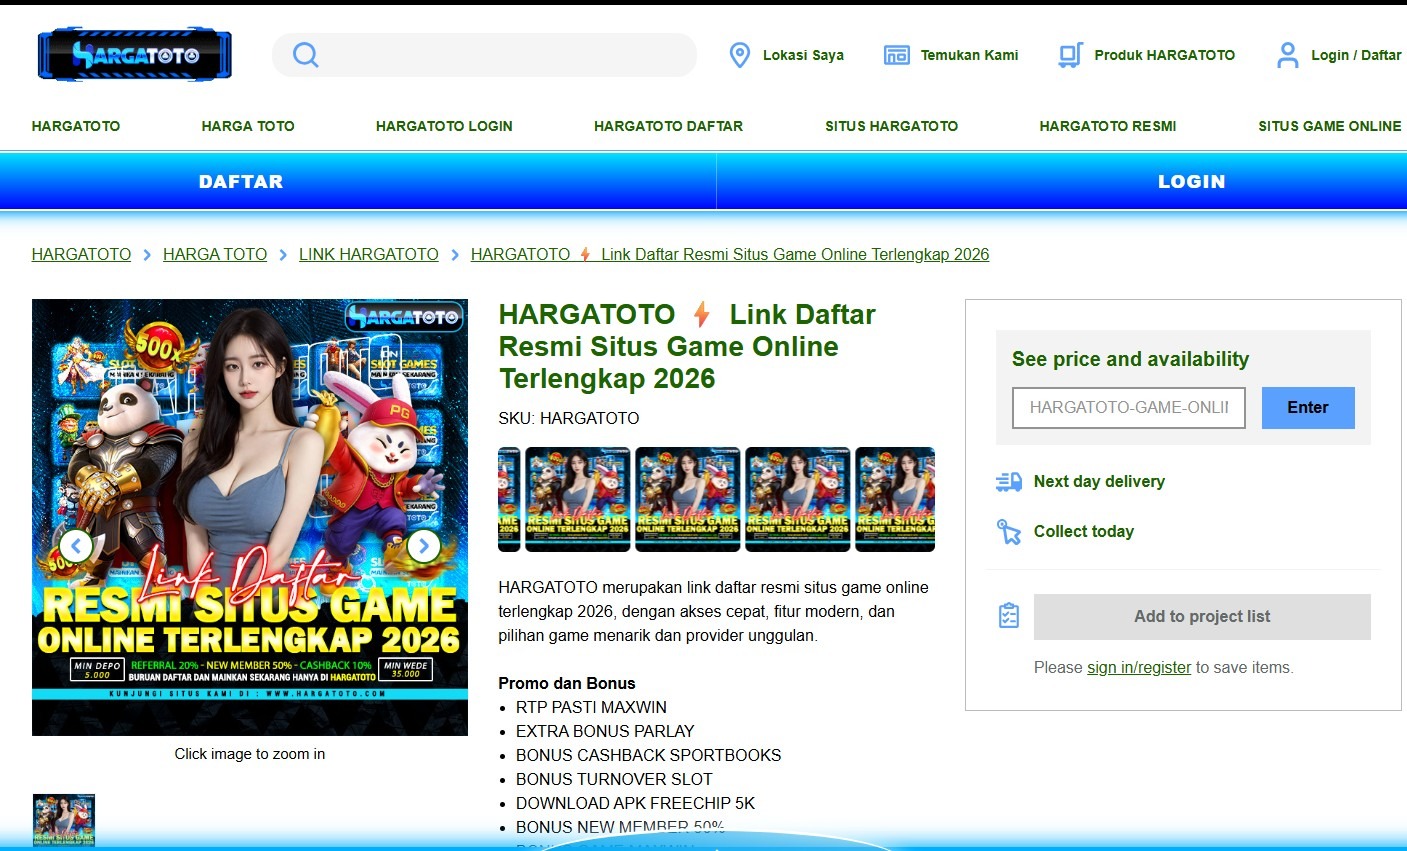Open Temukan Kami link
This screenshot has width=1407, height=851.
click(969, 55)
